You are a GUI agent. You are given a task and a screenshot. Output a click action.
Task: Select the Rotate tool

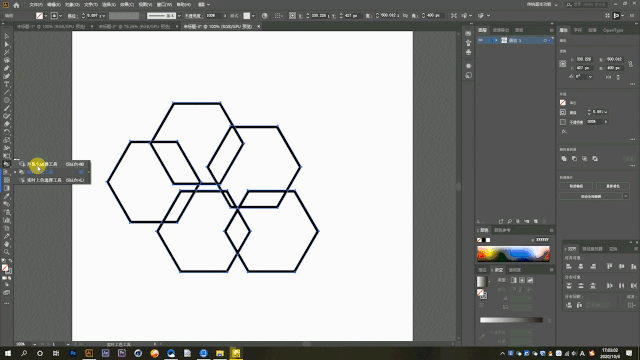tap(7, 132)
